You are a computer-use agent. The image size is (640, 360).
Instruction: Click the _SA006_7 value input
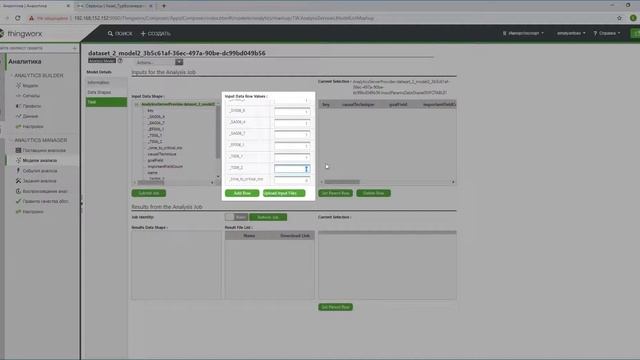(x=292, y=134)
